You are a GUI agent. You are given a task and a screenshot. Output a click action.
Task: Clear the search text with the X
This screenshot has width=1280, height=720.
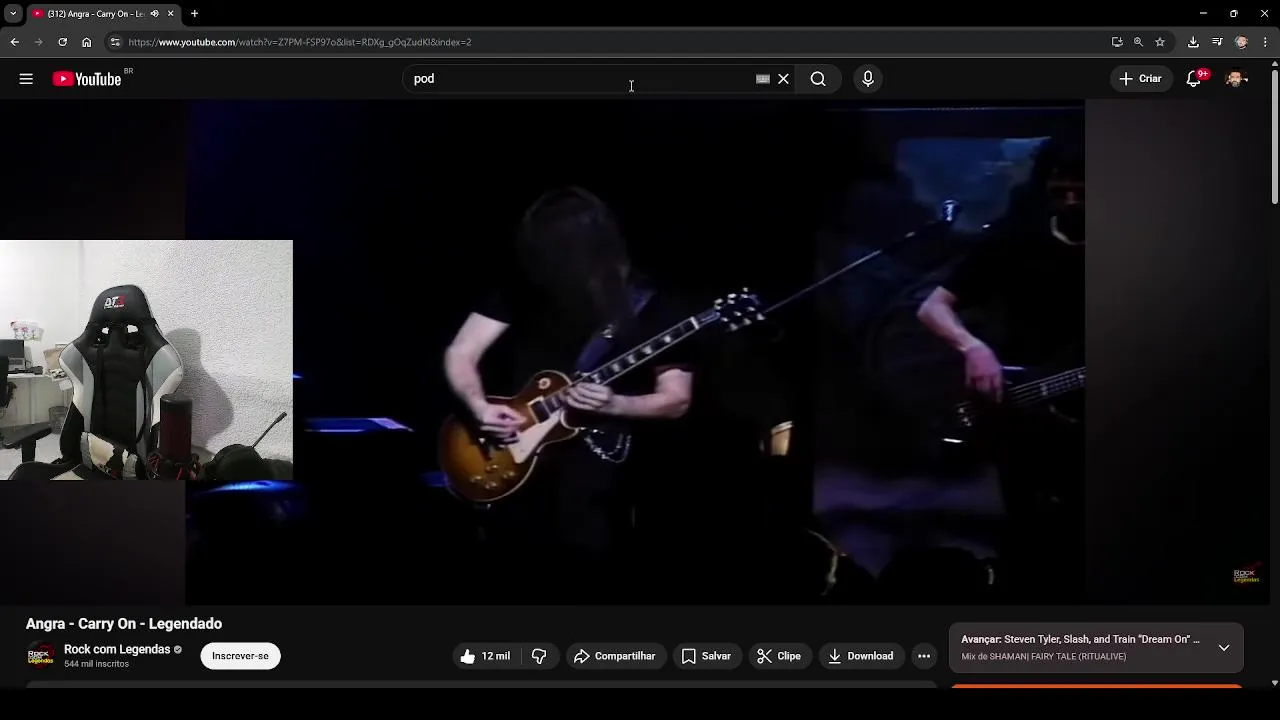click(784, 79)
